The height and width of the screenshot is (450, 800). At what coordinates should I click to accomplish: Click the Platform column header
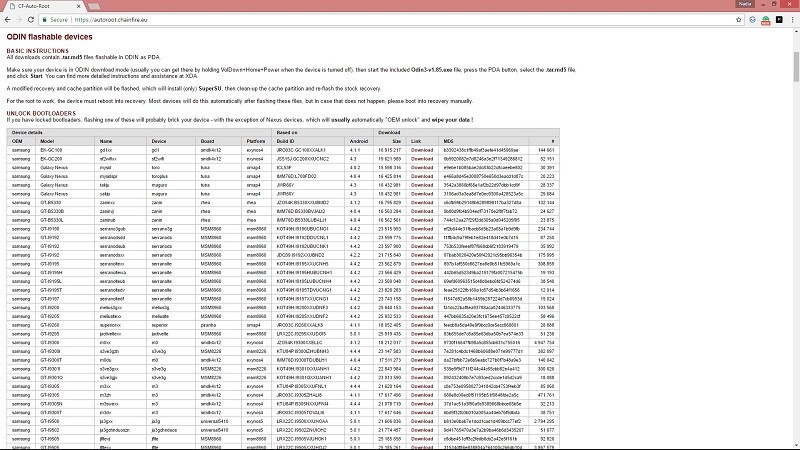click(256, 141)
